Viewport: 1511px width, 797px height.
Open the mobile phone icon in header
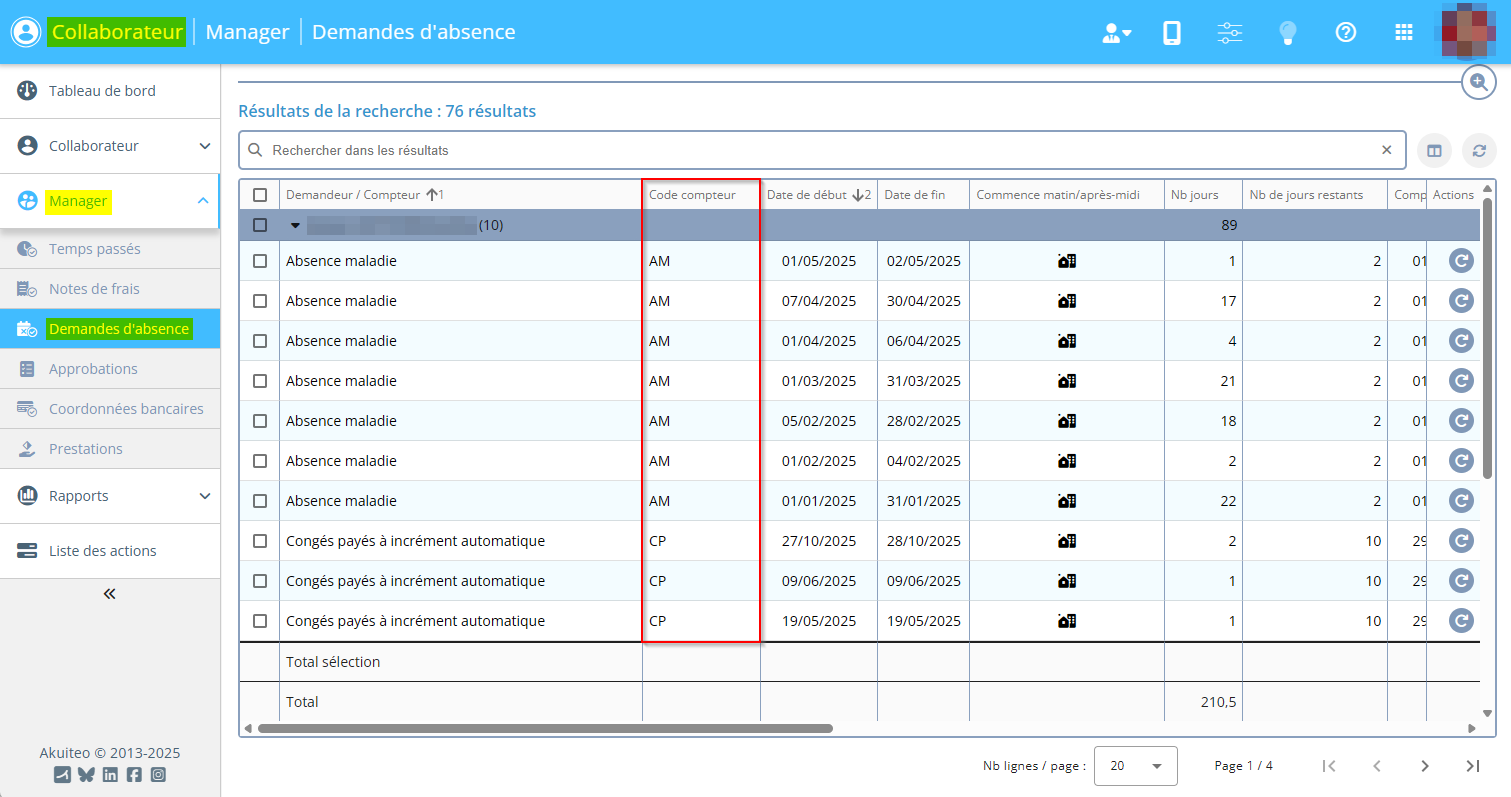[1172, 33]
